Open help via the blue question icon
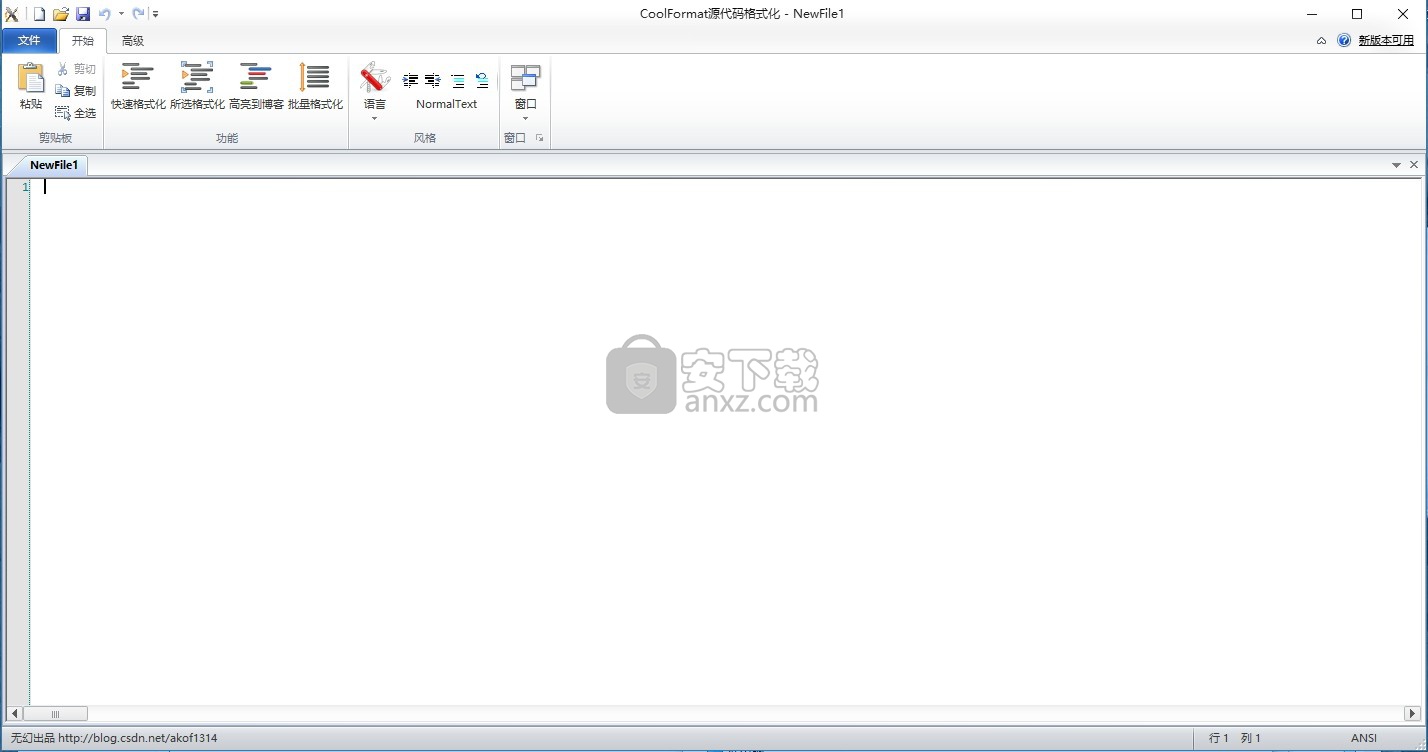The height and width of the screenshot is (752, 1428). 1344,41
